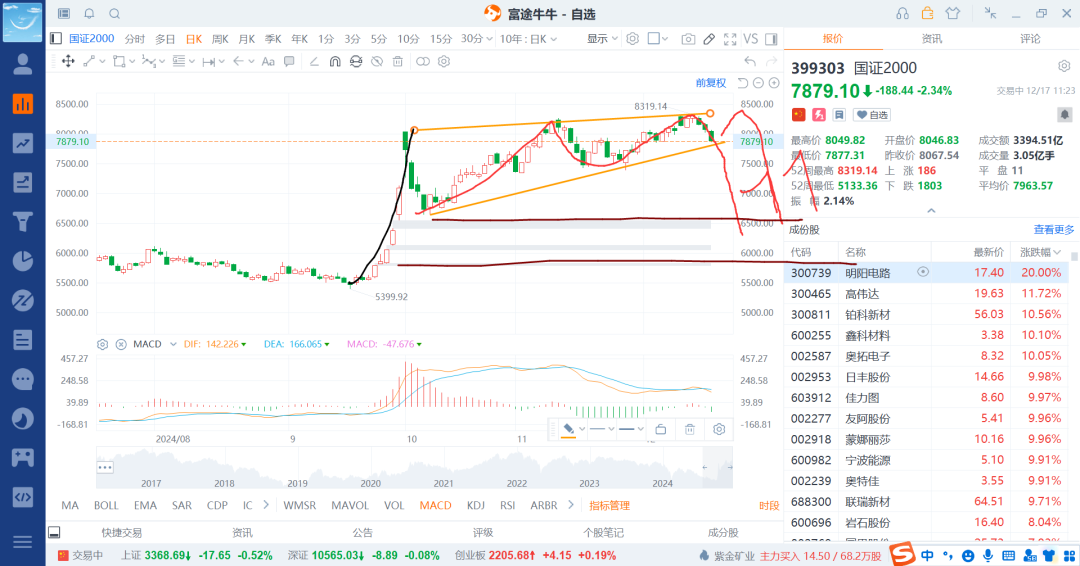This screenshot has height=566, width=1080.
Task: Open the stock screener funnel sidebar icon
Action: click(x=23, y=222)
